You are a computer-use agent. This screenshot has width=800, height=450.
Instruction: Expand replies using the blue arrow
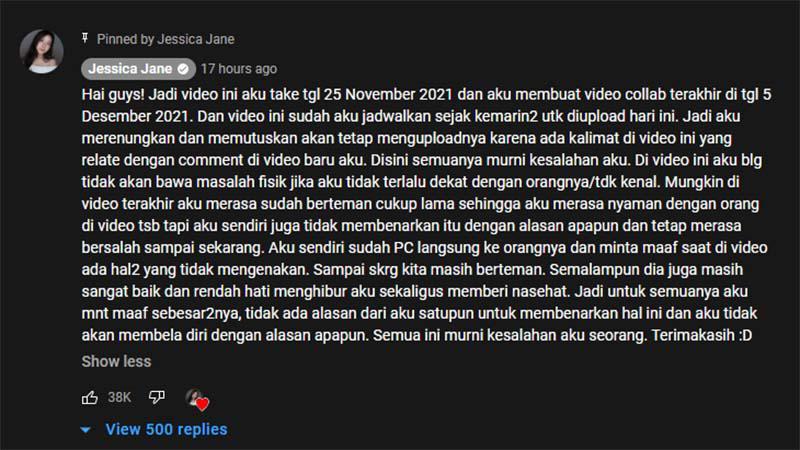(x=86, y=430)
